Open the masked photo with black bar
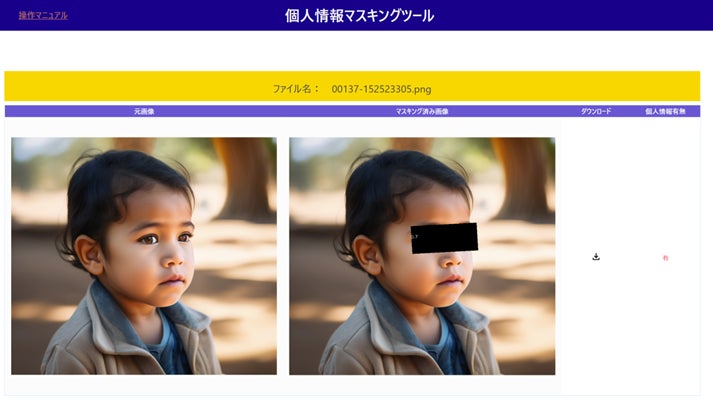 tap(422, 256)
